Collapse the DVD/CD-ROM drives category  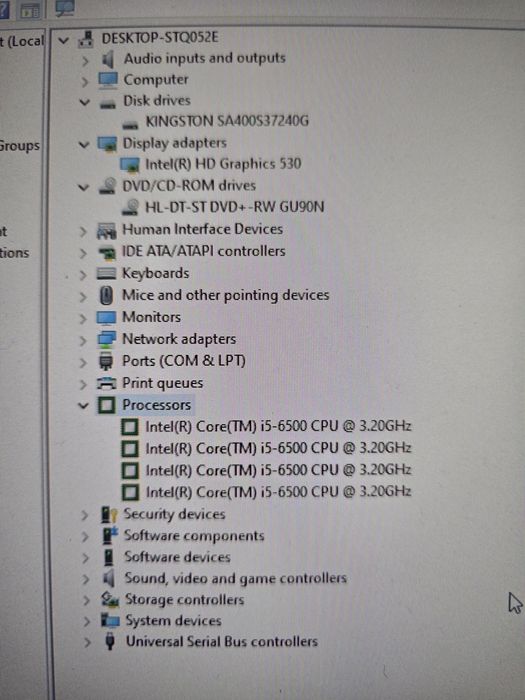tap(83, 187)
